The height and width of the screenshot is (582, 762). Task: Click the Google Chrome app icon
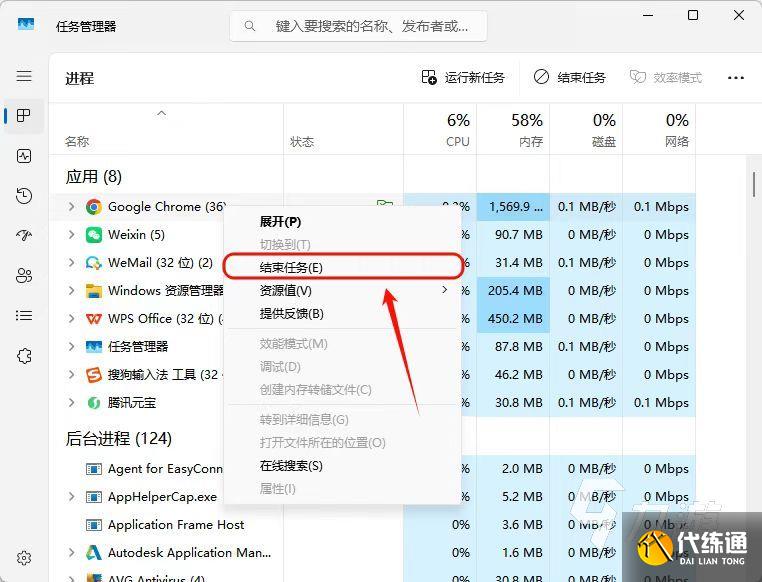pos(94,207)
